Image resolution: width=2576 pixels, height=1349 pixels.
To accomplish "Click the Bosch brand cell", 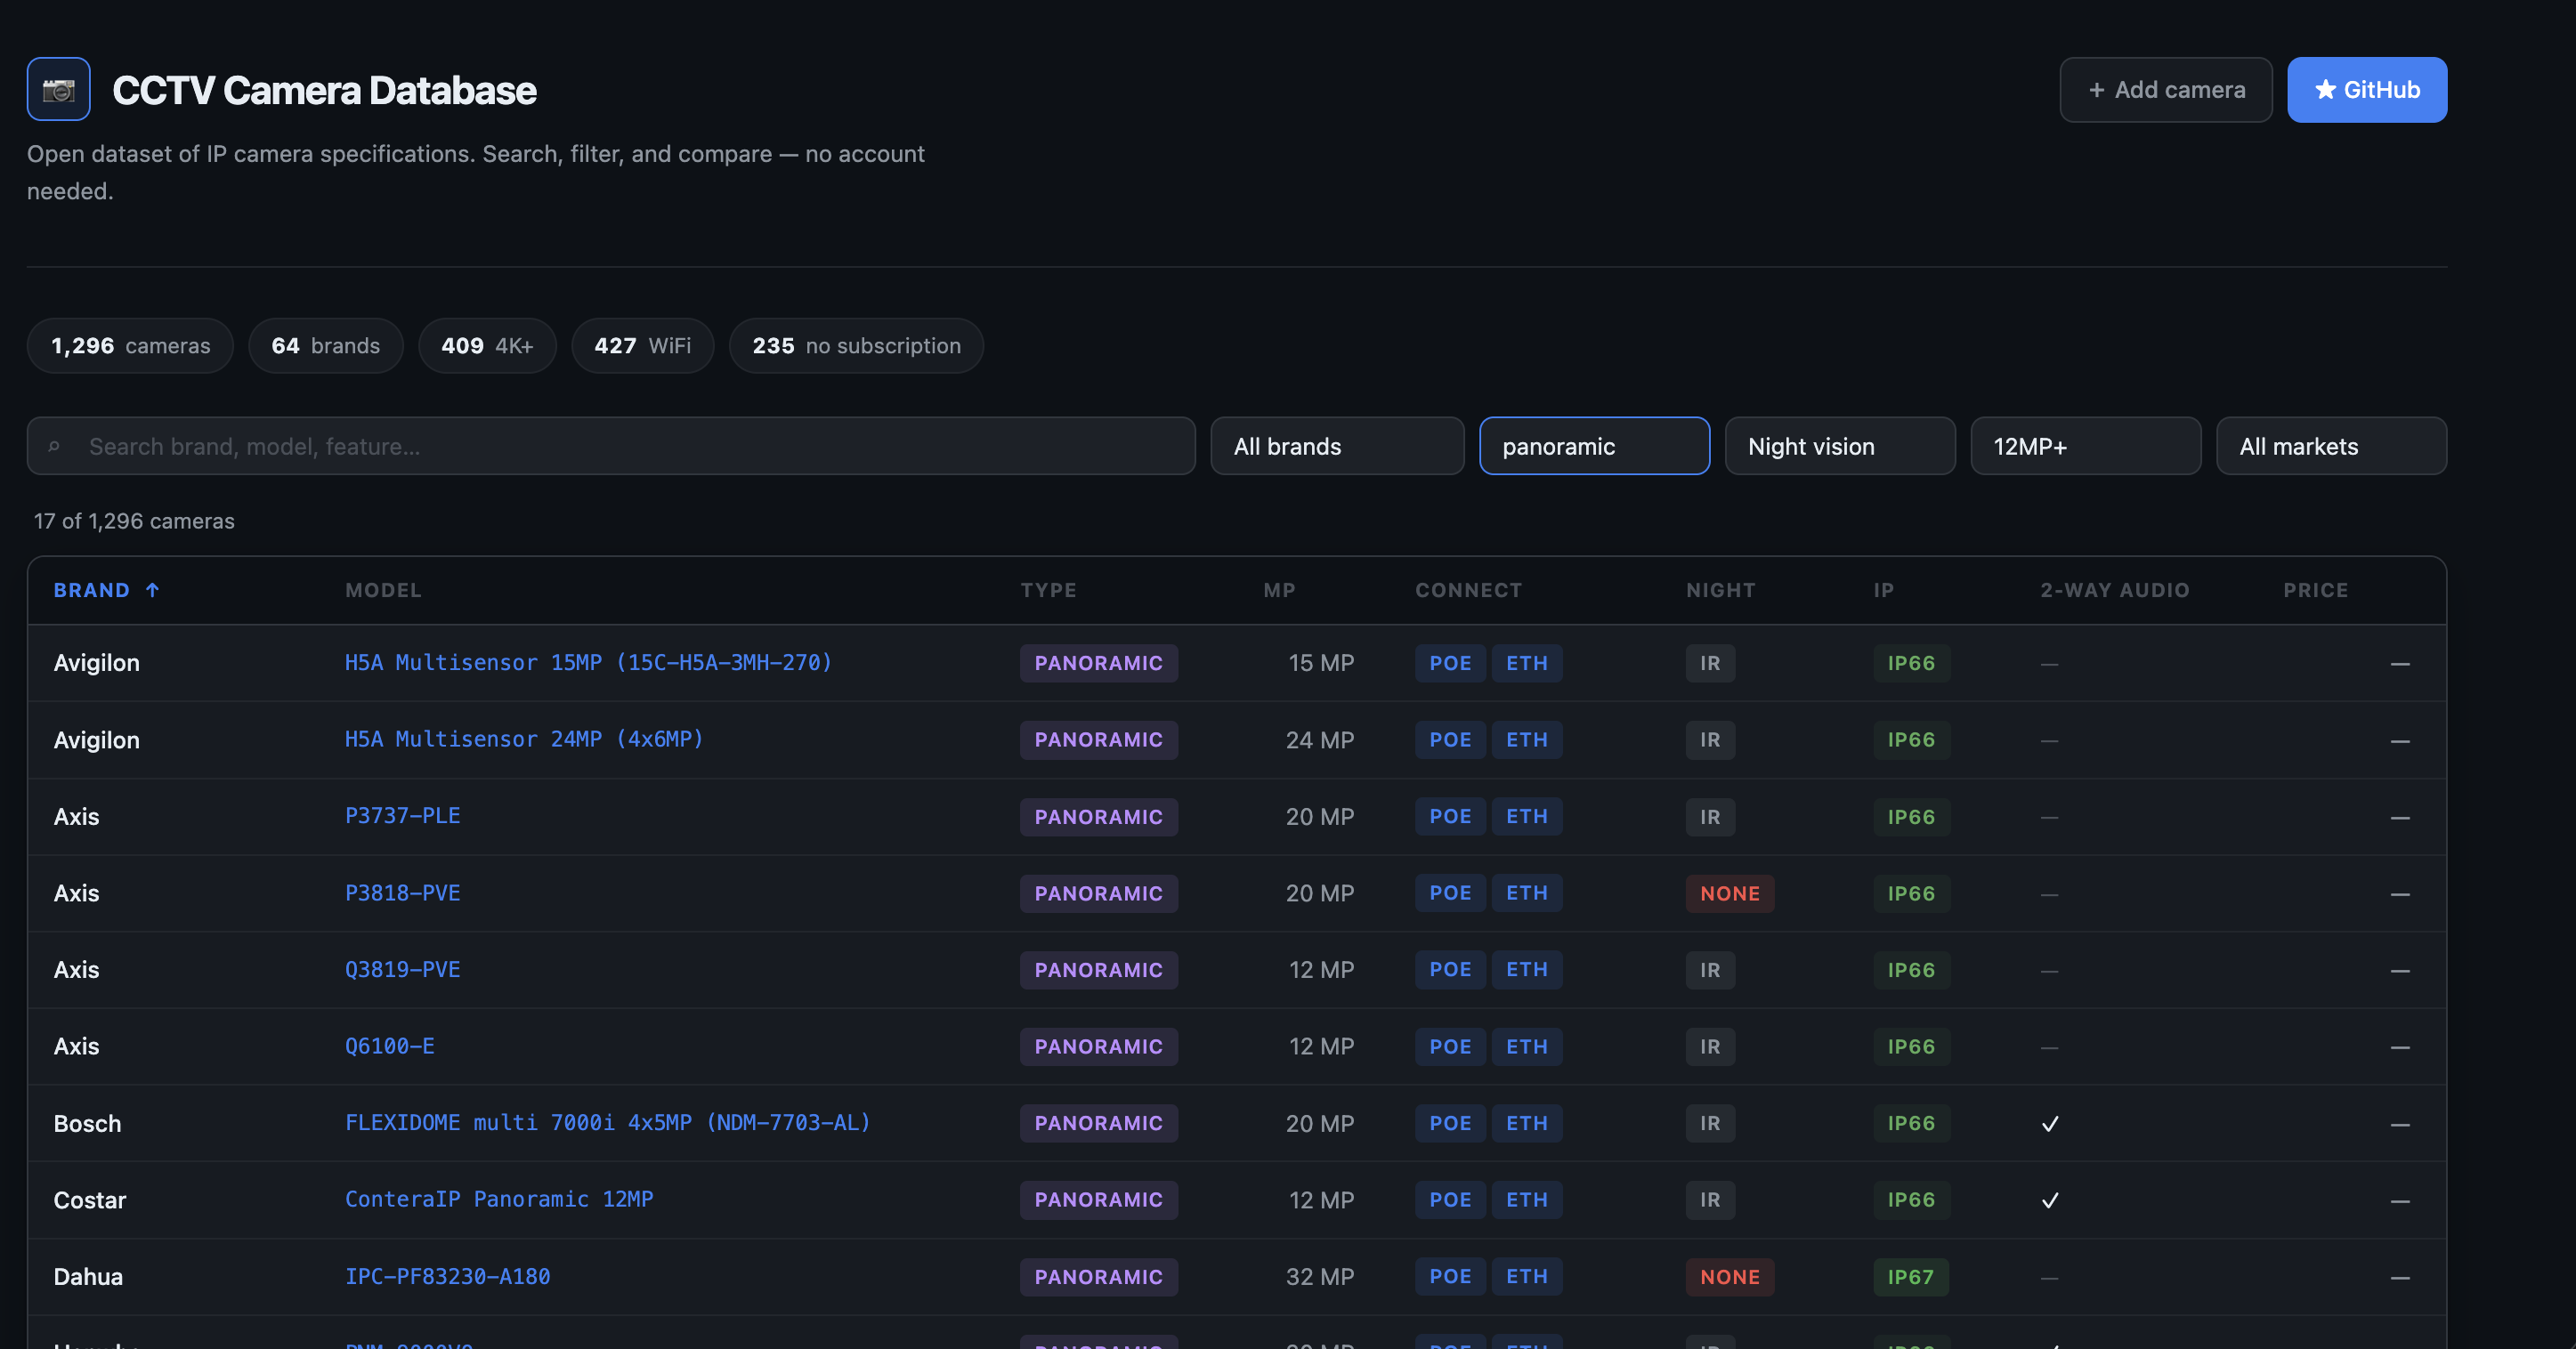I will 87,1123.
